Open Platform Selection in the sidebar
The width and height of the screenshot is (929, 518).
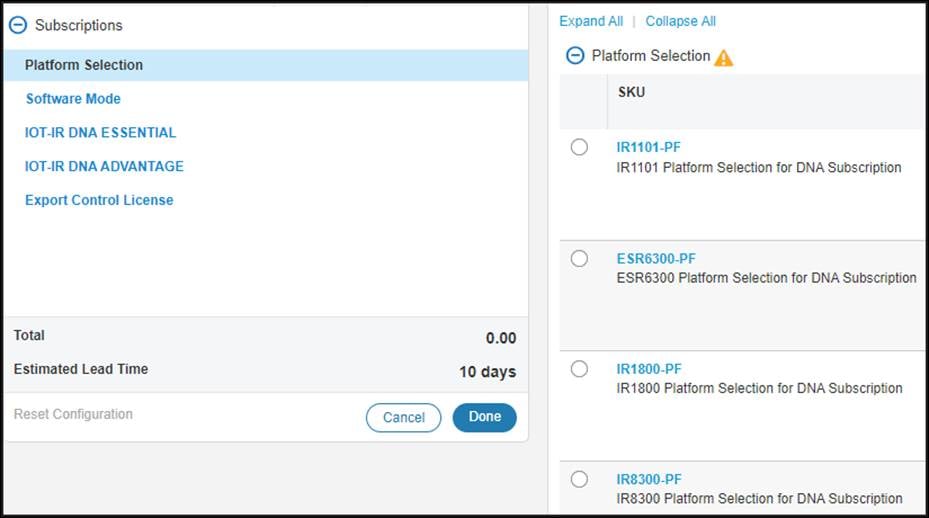click(x=84, y=65)
